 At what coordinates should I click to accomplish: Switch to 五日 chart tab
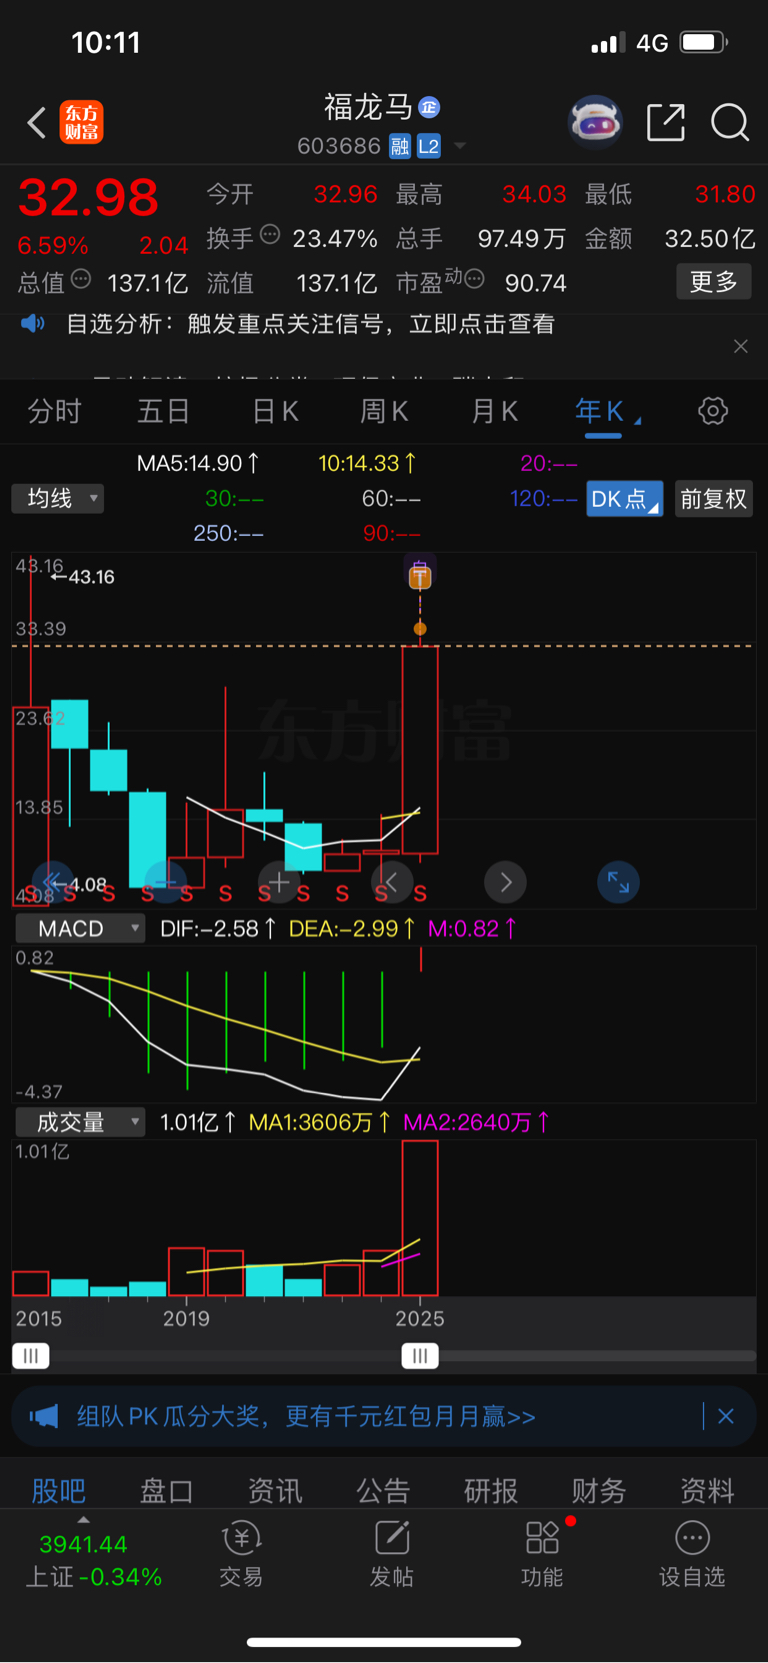163,411
